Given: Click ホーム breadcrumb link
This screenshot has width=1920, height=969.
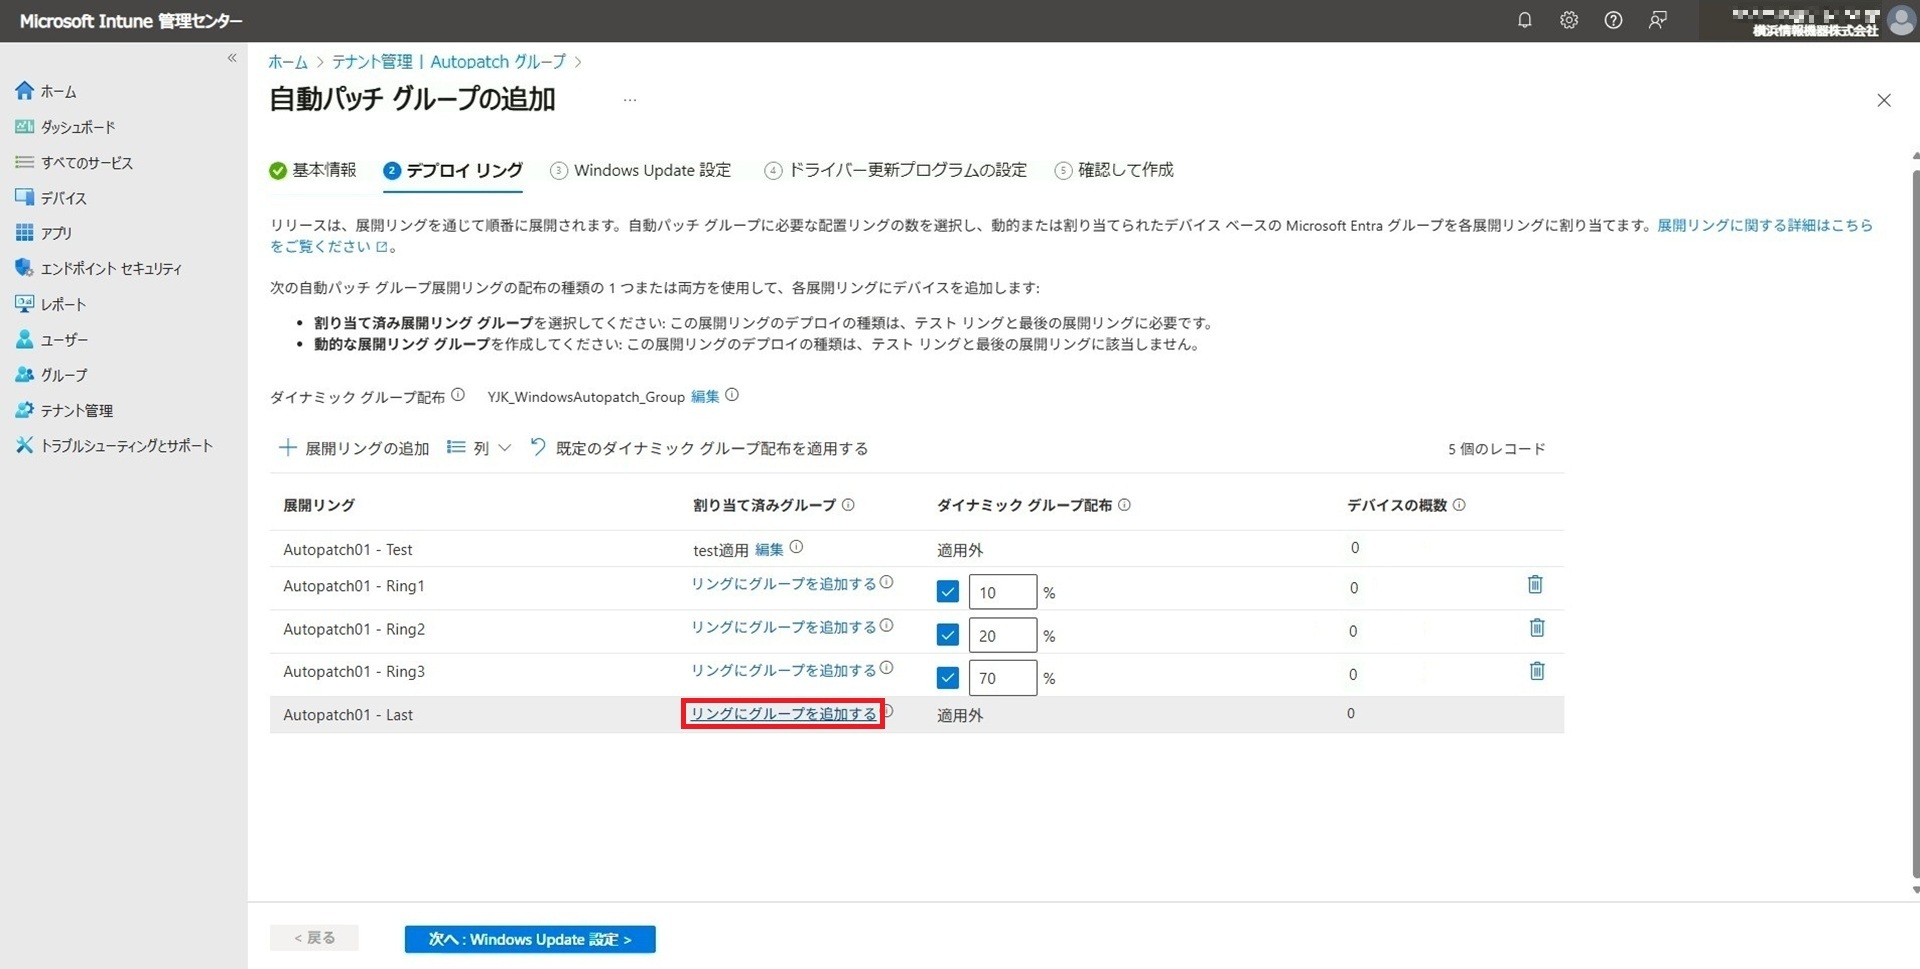Looking at the screenshot, I should [x=288, y=62].
